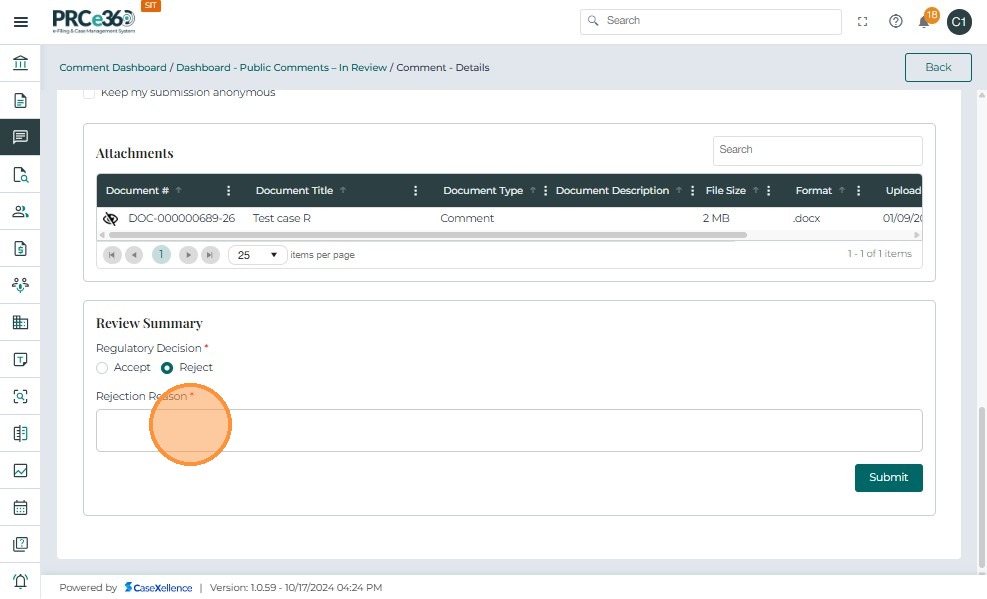Open Document Title column options menu
This screenshot has height=599, width=987.
click(x=416, y=191)
